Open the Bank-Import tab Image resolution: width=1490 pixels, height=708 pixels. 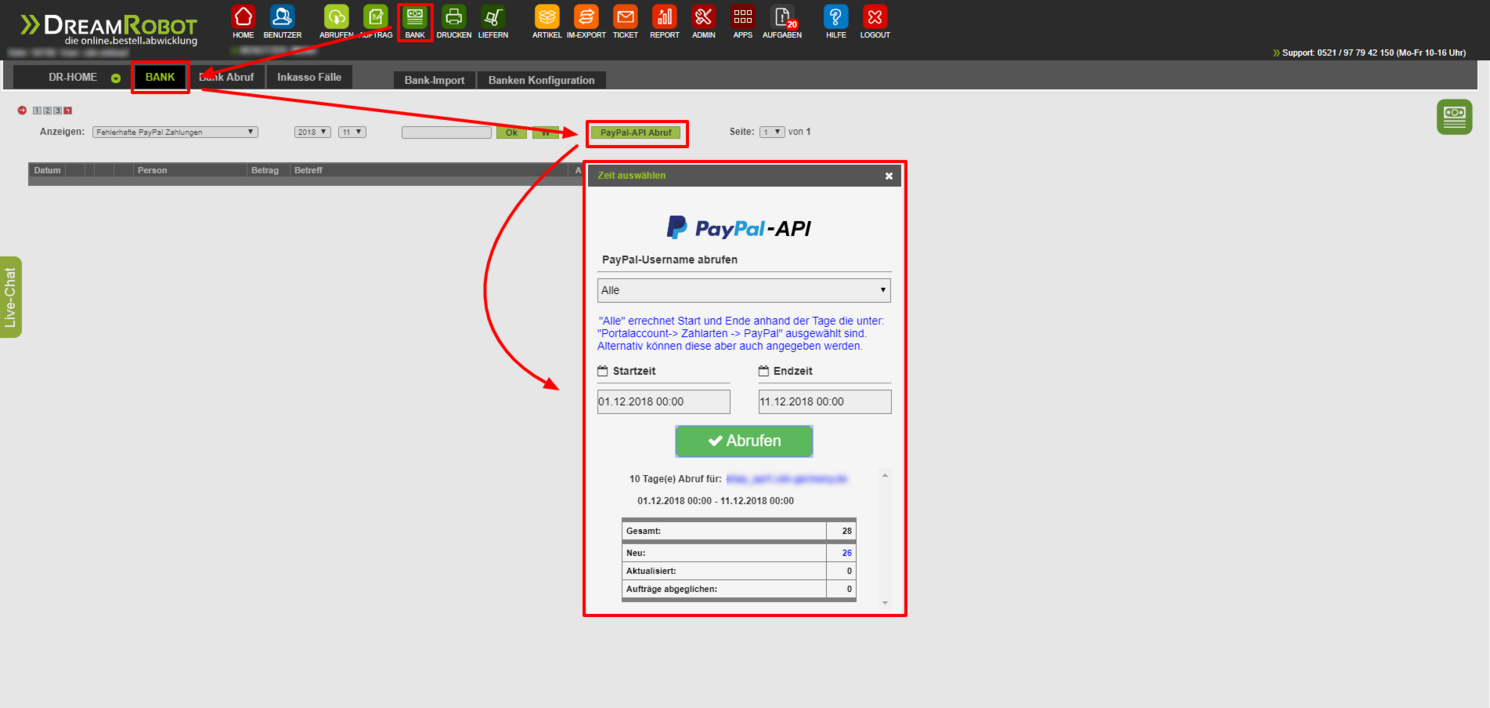pos(434,80)
